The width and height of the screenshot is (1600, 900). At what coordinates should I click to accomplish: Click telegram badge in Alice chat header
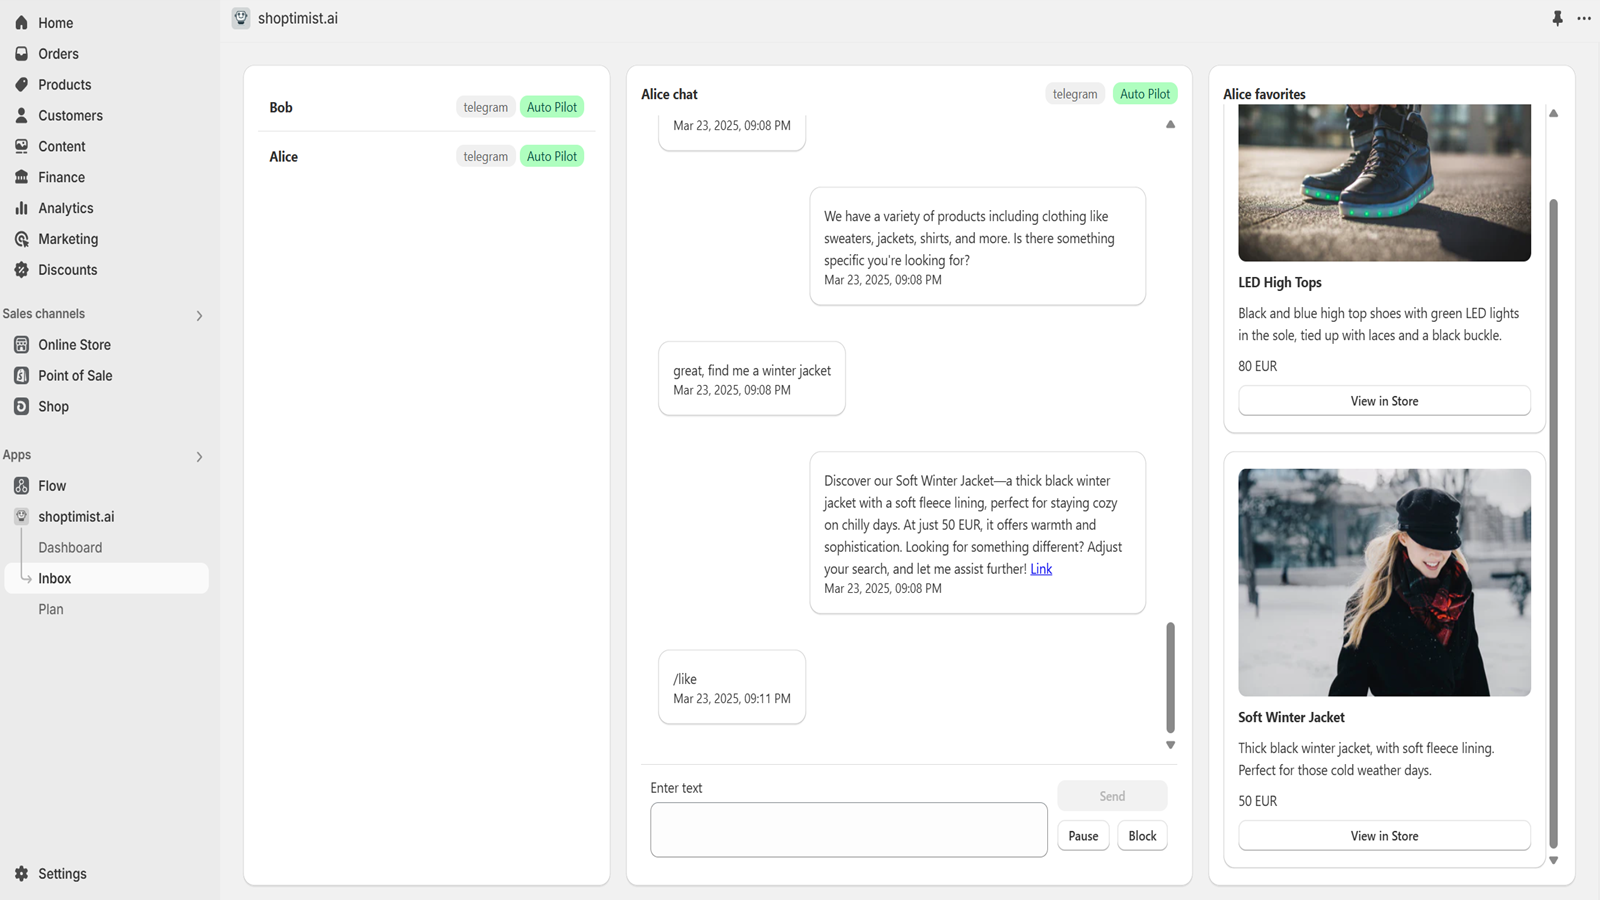pos(1075,94)
